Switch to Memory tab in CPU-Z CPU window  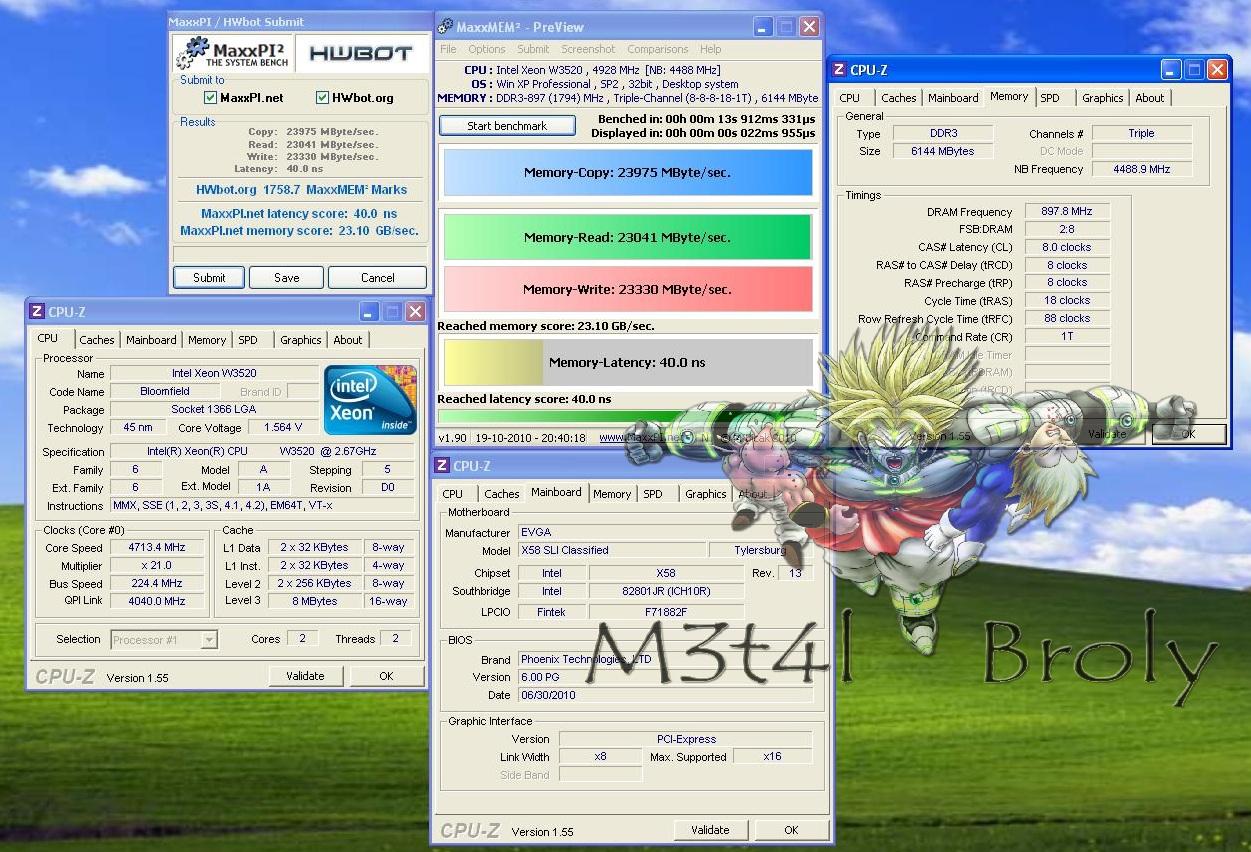tap(207, 340)
